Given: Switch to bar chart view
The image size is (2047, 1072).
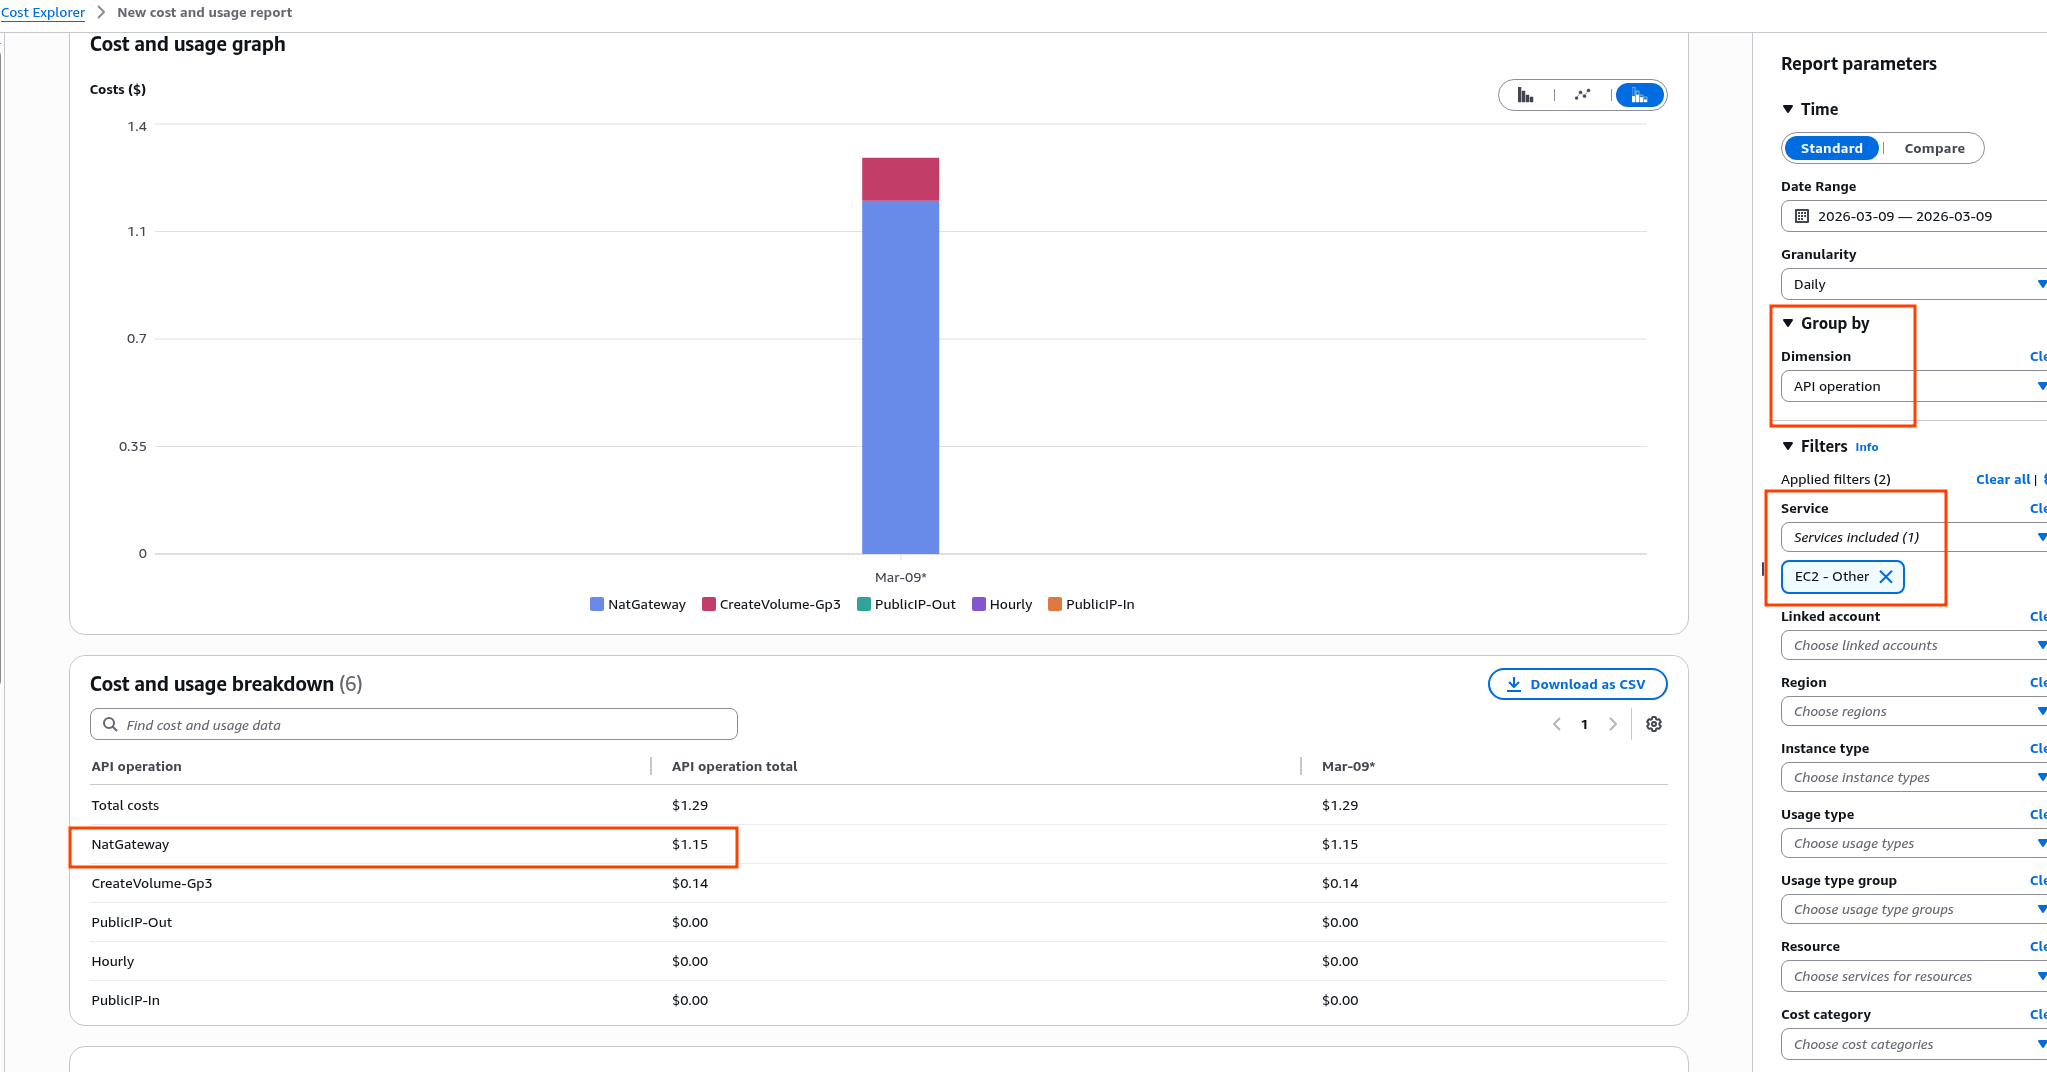Looking at the screenshot, I should (x=1525, y=95).
